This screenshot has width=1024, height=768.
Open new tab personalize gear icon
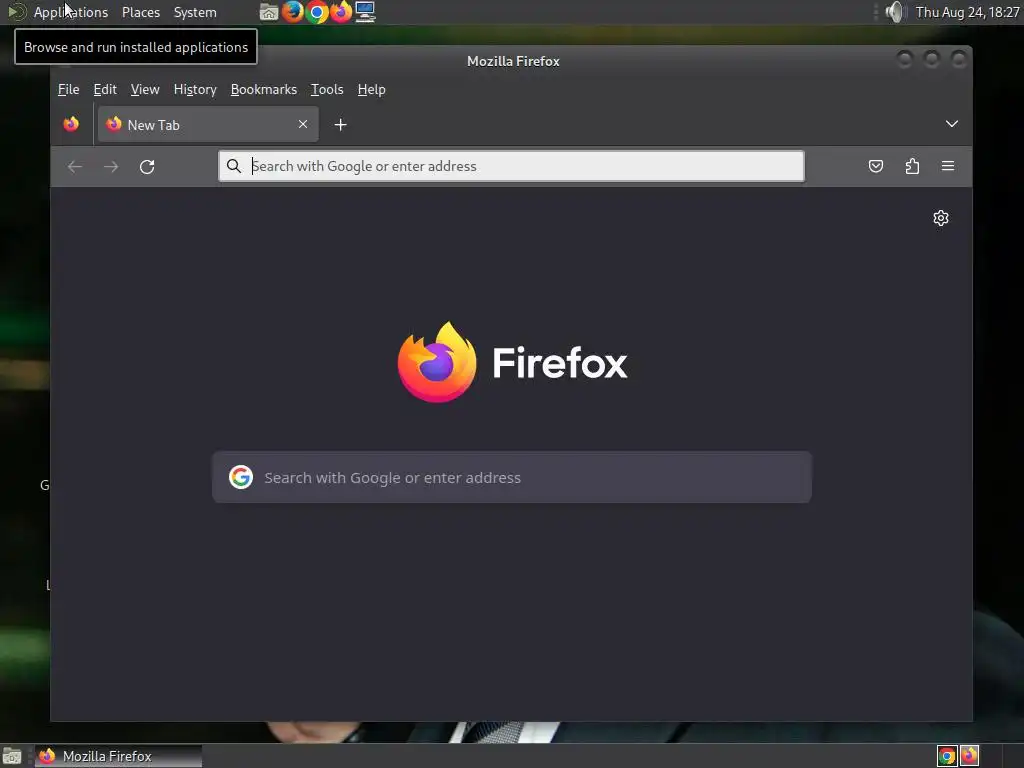pos(940,218)
